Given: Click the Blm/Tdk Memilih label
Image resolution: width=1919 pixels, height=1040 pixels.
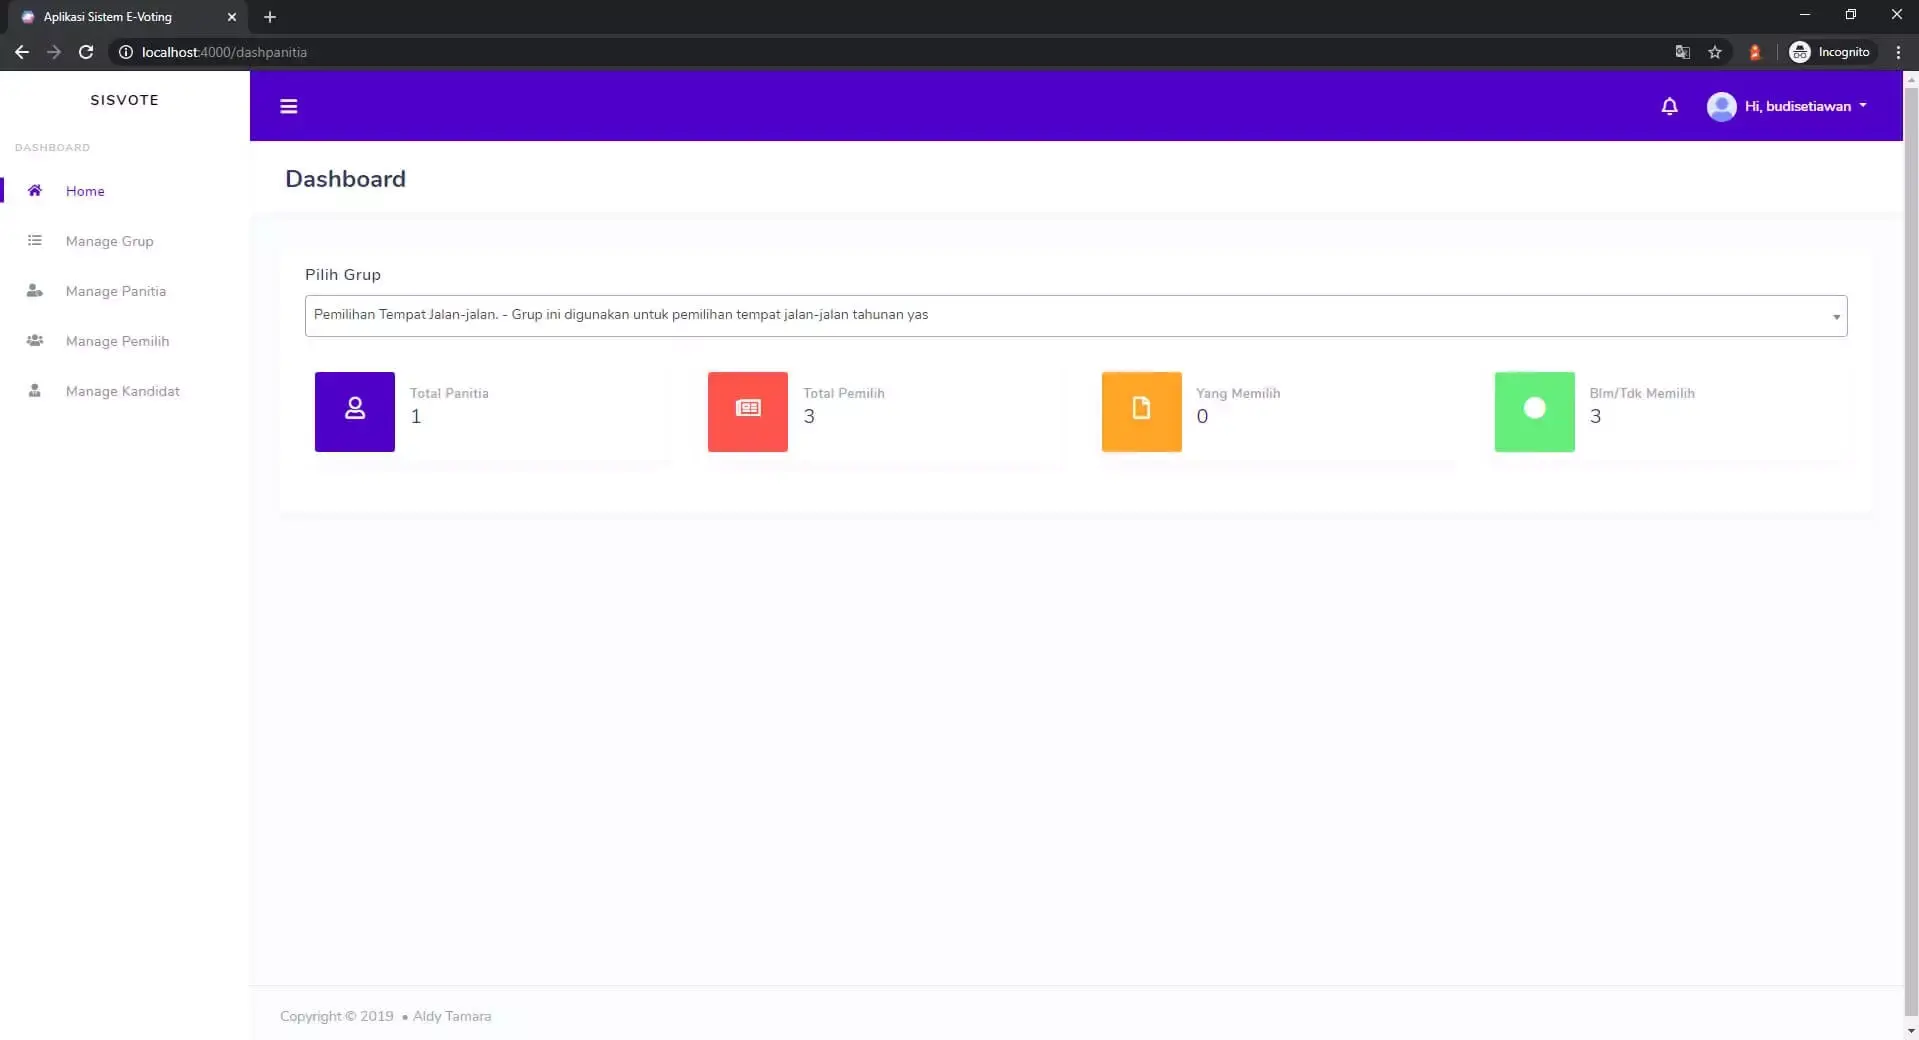Looking at the screenshot, I should [1642, 393].
